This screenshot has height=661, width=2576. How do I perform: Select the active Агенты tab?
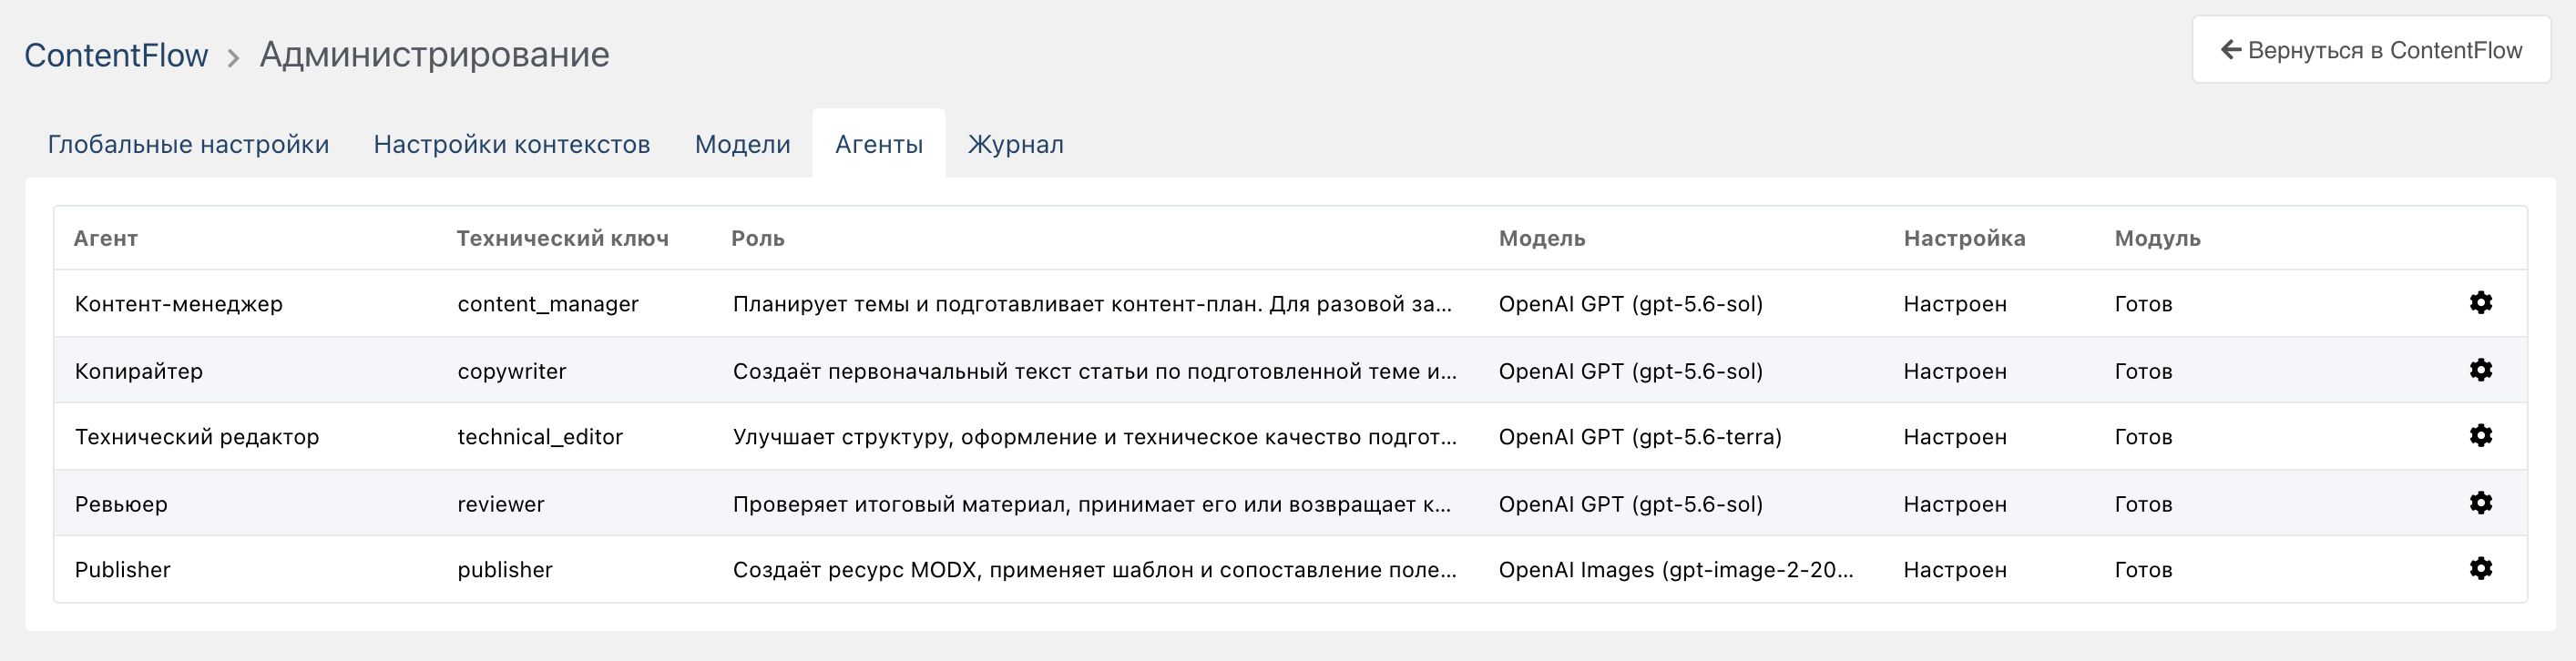pyautogui.click(x=878, y=144)
